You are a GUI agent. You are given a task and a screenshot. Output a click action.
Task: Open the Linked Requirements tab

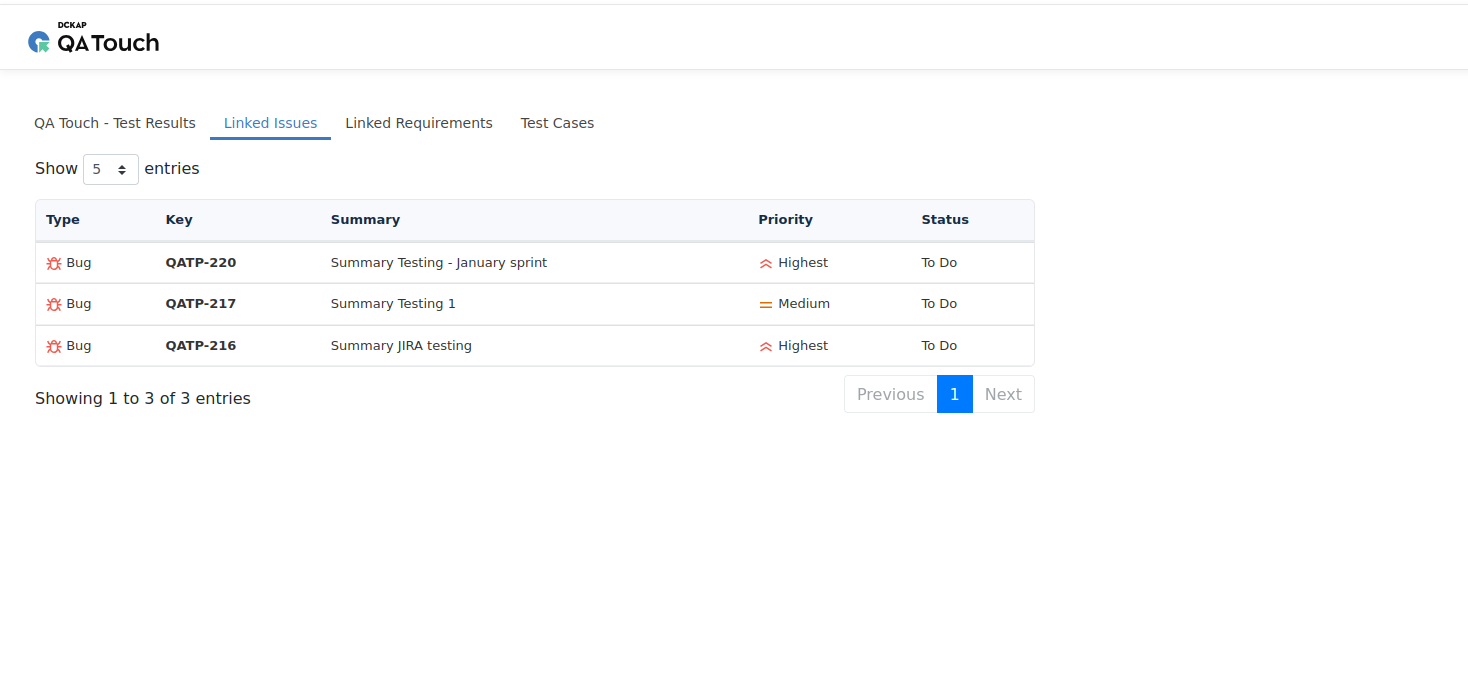[419, 123]
